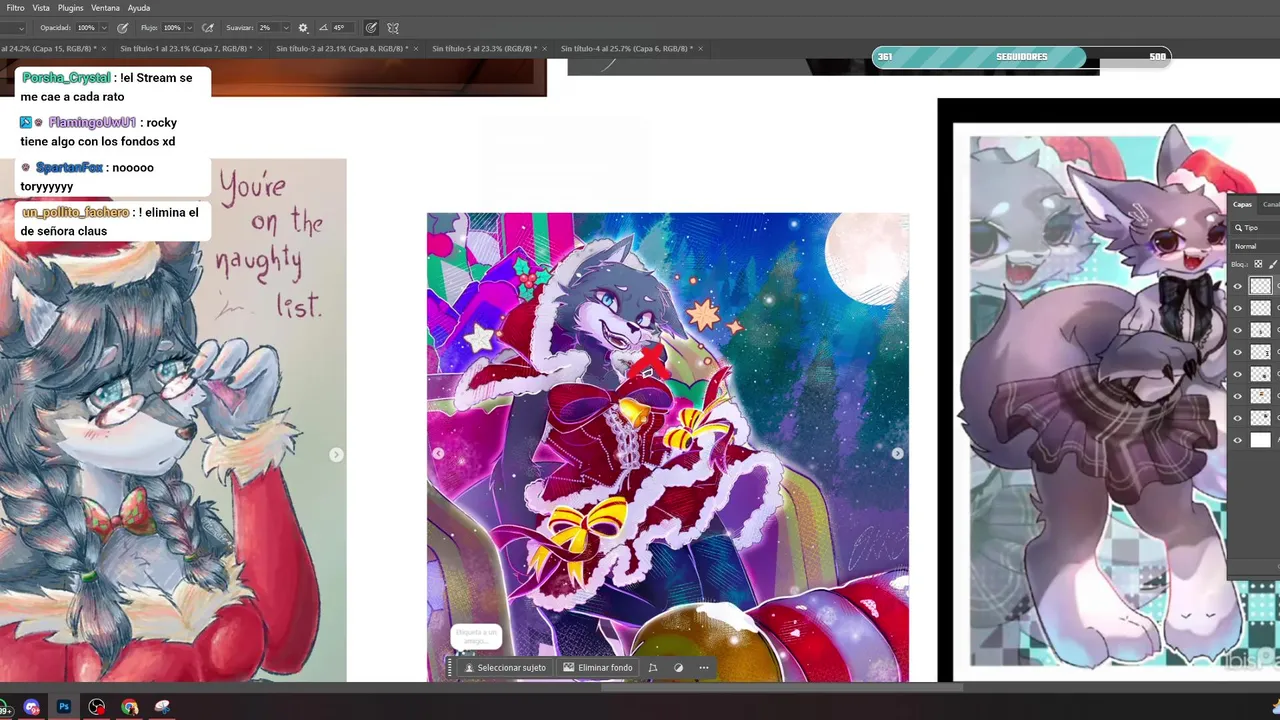Screen dimensions: 1280x720
Task: Close the Sin título-3 document tab
Action: click(416, 48)
